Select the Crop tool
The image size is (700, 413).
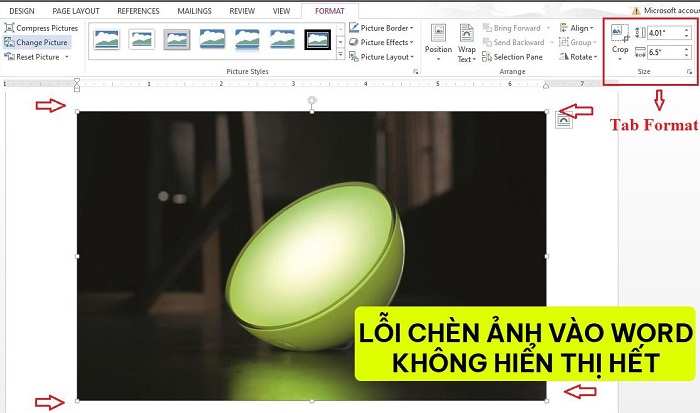point(620,38)
